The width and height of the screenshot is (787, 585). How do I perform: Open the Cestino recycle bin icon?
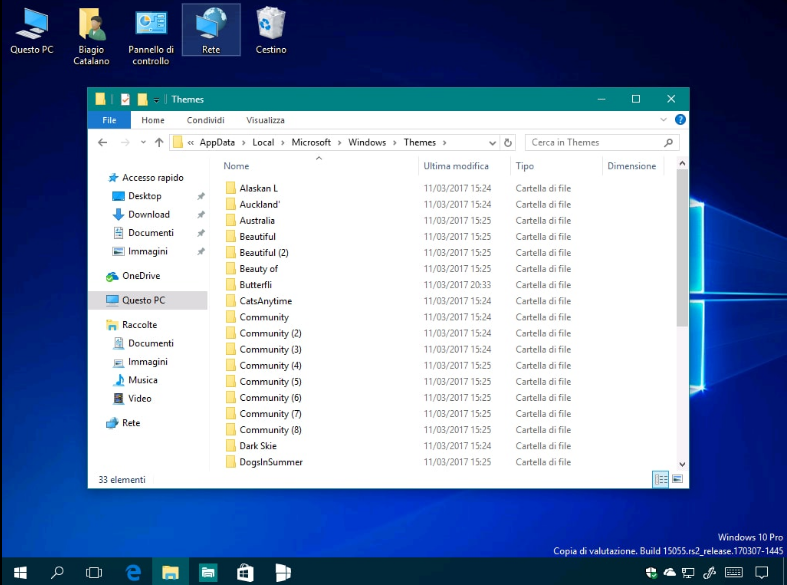coord(271,30)
